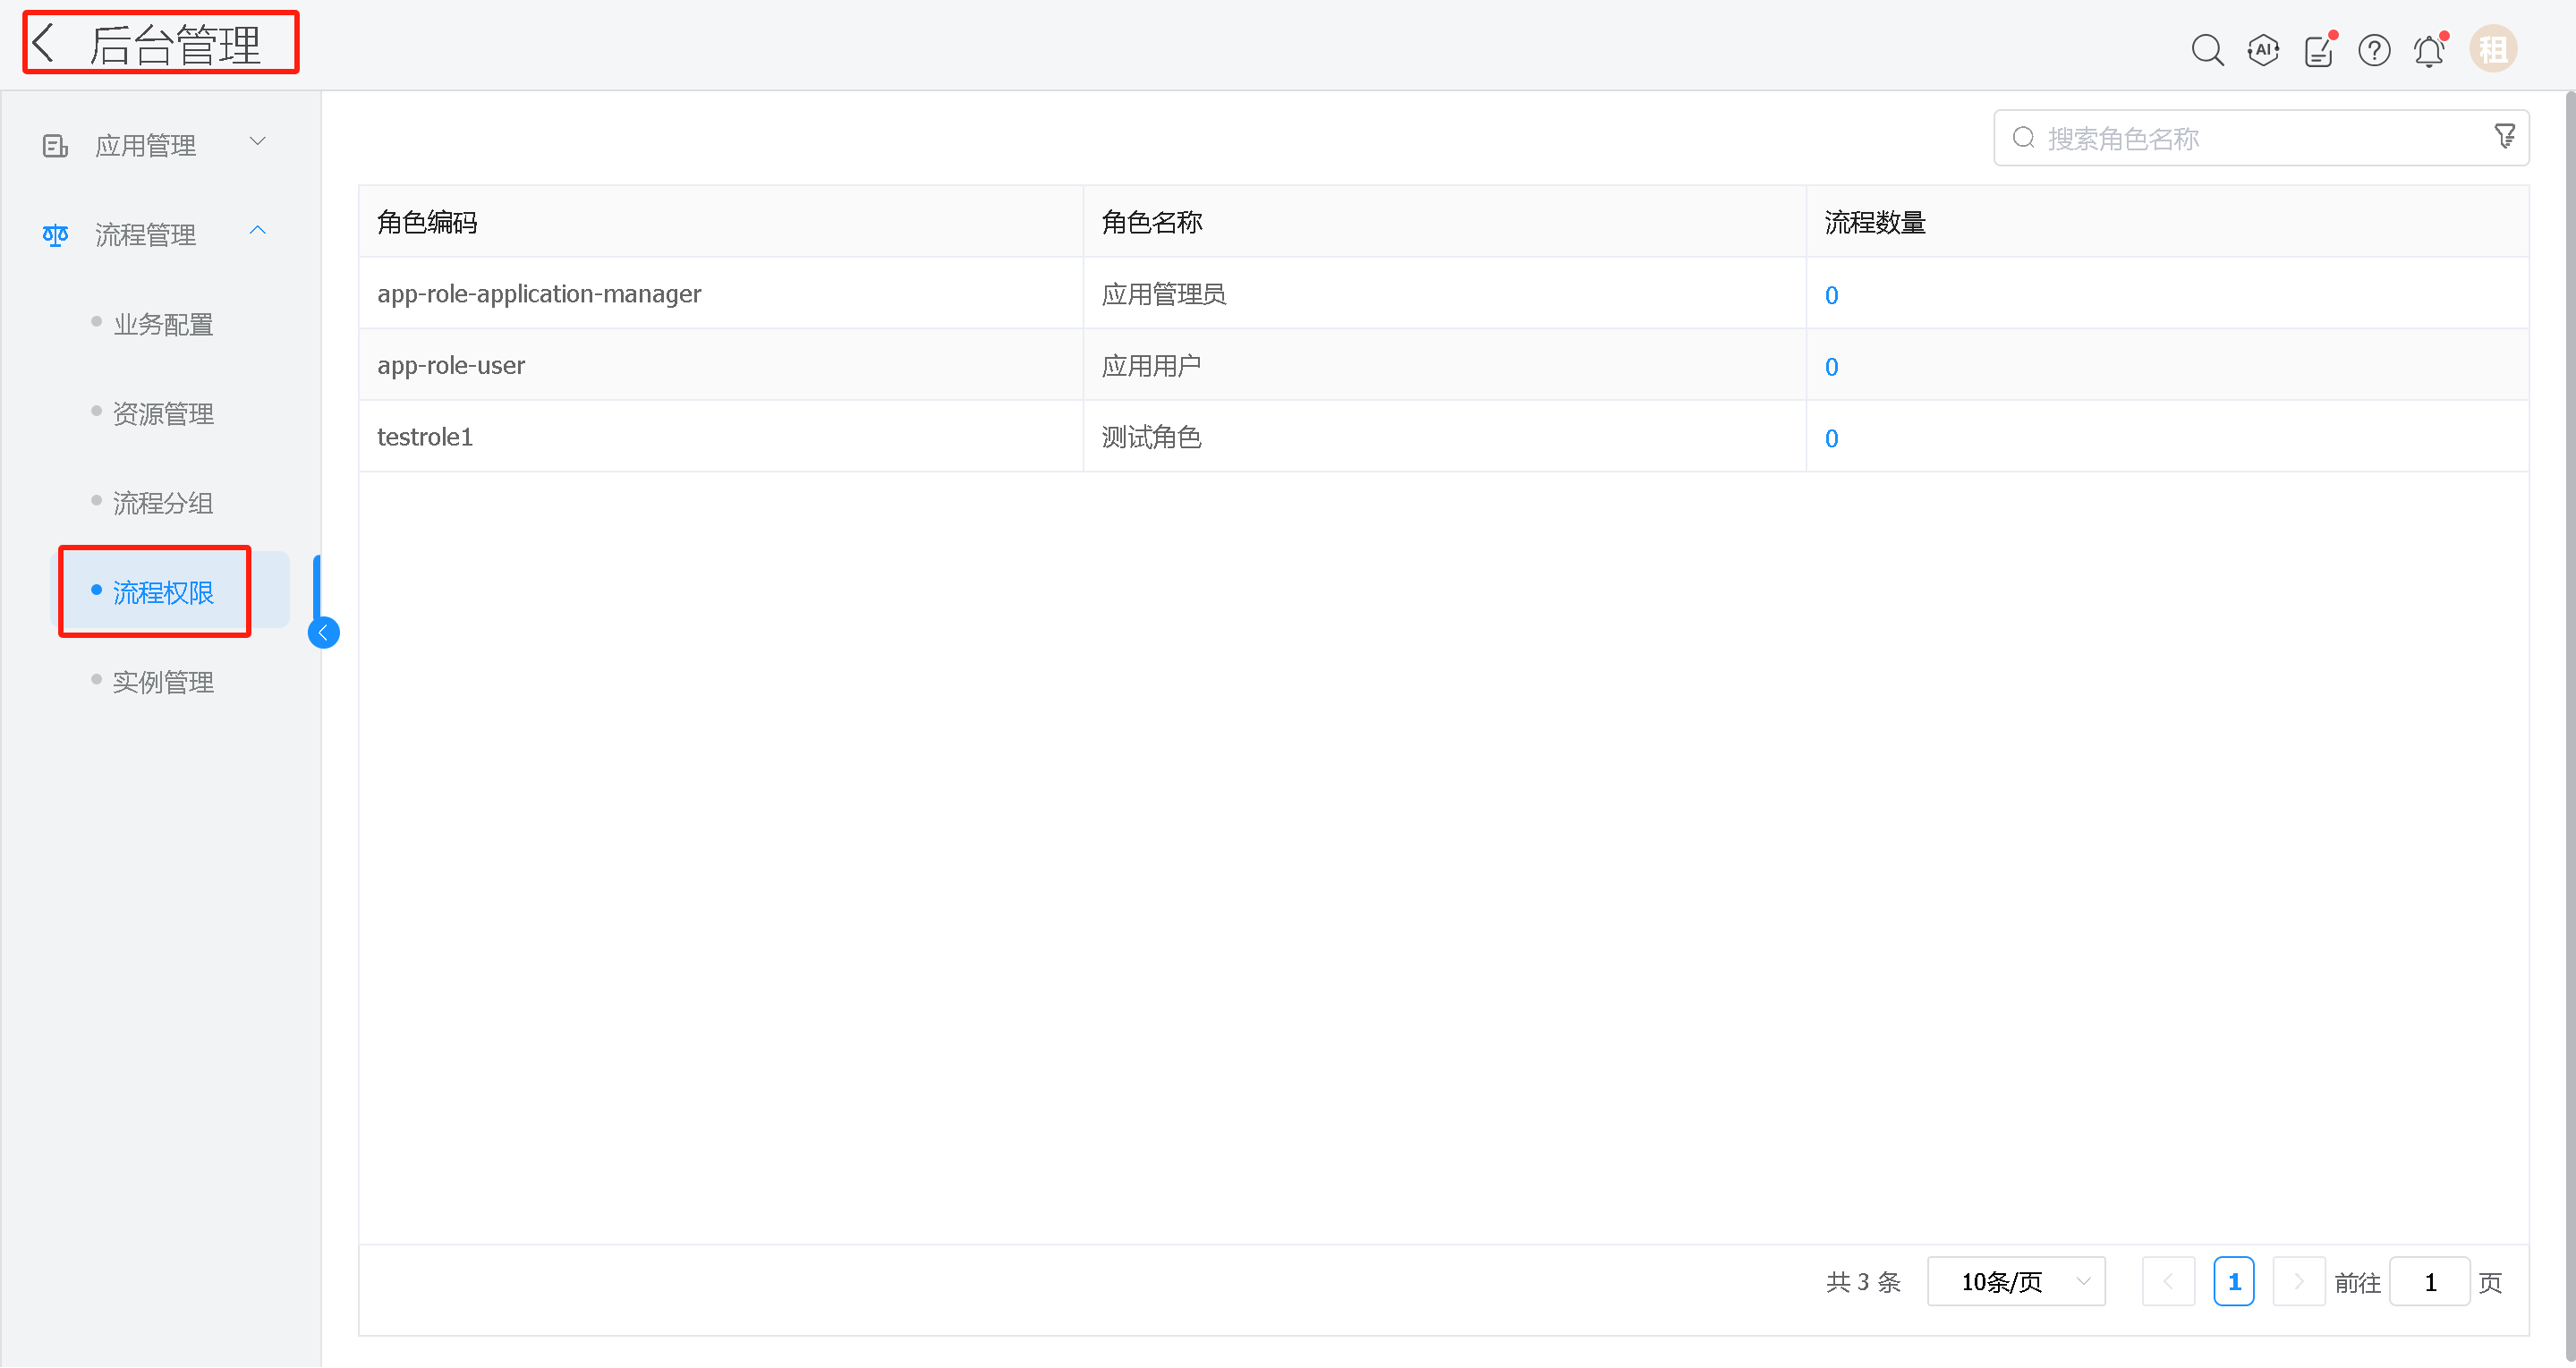Open the global search icon
The image size is (2576, 1368).
2207,49
